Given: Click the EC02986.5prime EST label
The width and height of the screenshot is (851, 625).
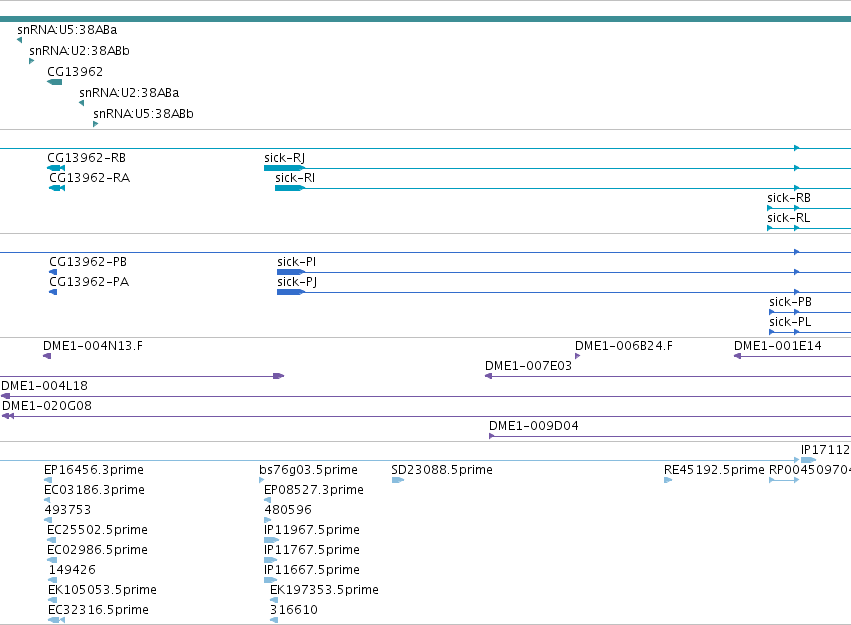Looking at the screenshot, I should (x=97, y=550).
